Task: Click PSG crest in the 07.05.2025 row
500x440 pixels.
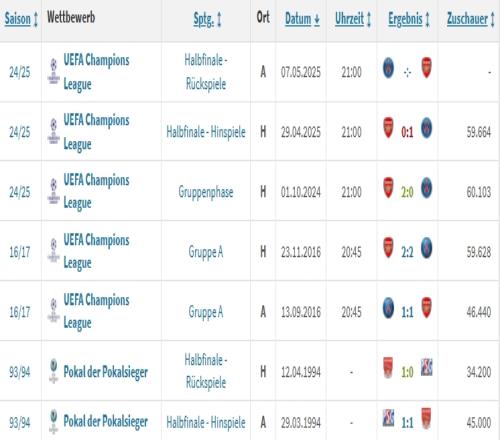Action: tap(388, 68)
